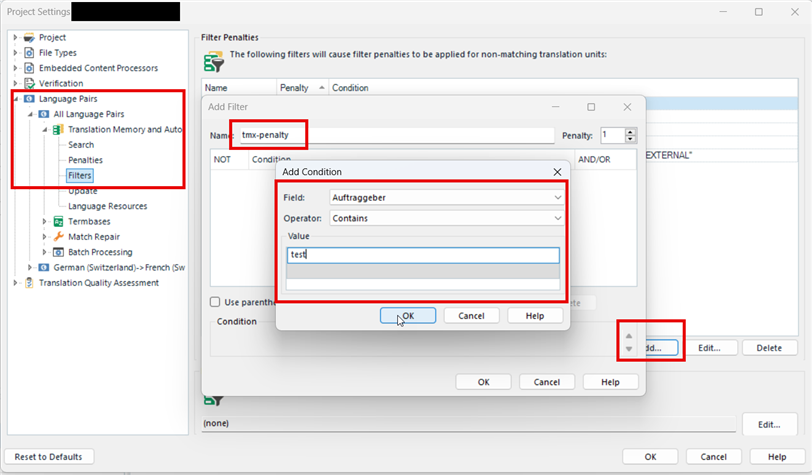The height and width of the screenshot is (475, 812).
Task: Click Help in Add Filter dialog
Action: click(x=611, y=382)
